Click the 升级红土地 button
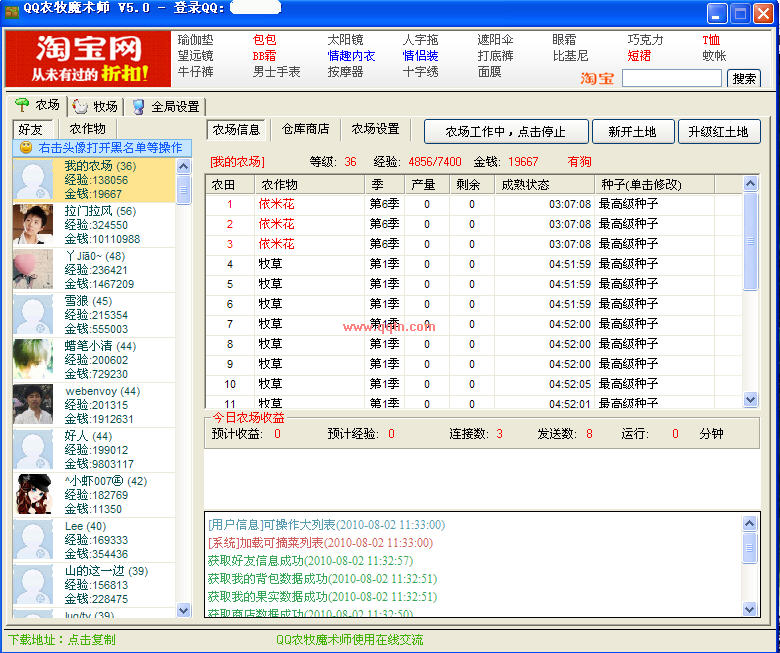 pyautogui.click(x=719, y=132)
